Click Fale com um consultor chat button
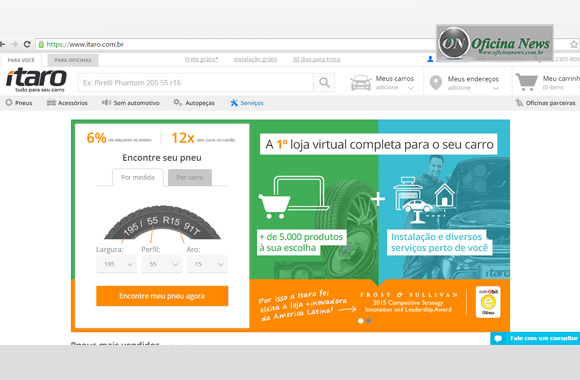Image resolution: width=580 pixels, height=380 pixels. [535, 338]
